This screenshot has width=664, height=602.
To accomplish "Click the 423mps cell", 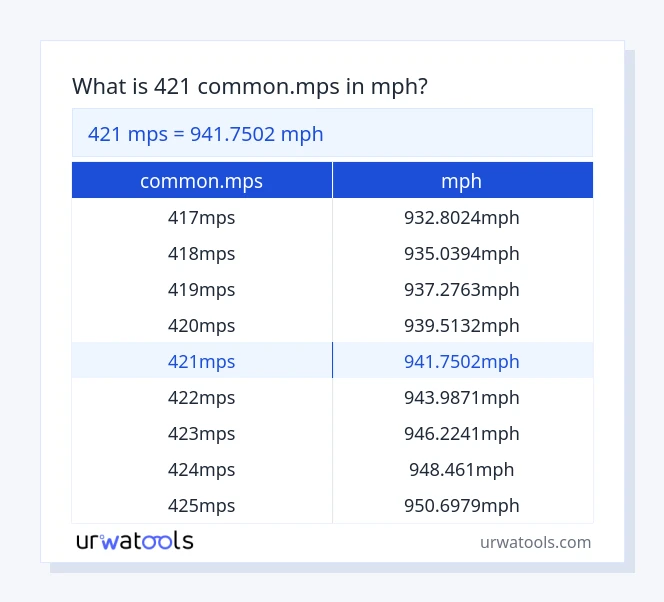I will (x=201, y=433).
